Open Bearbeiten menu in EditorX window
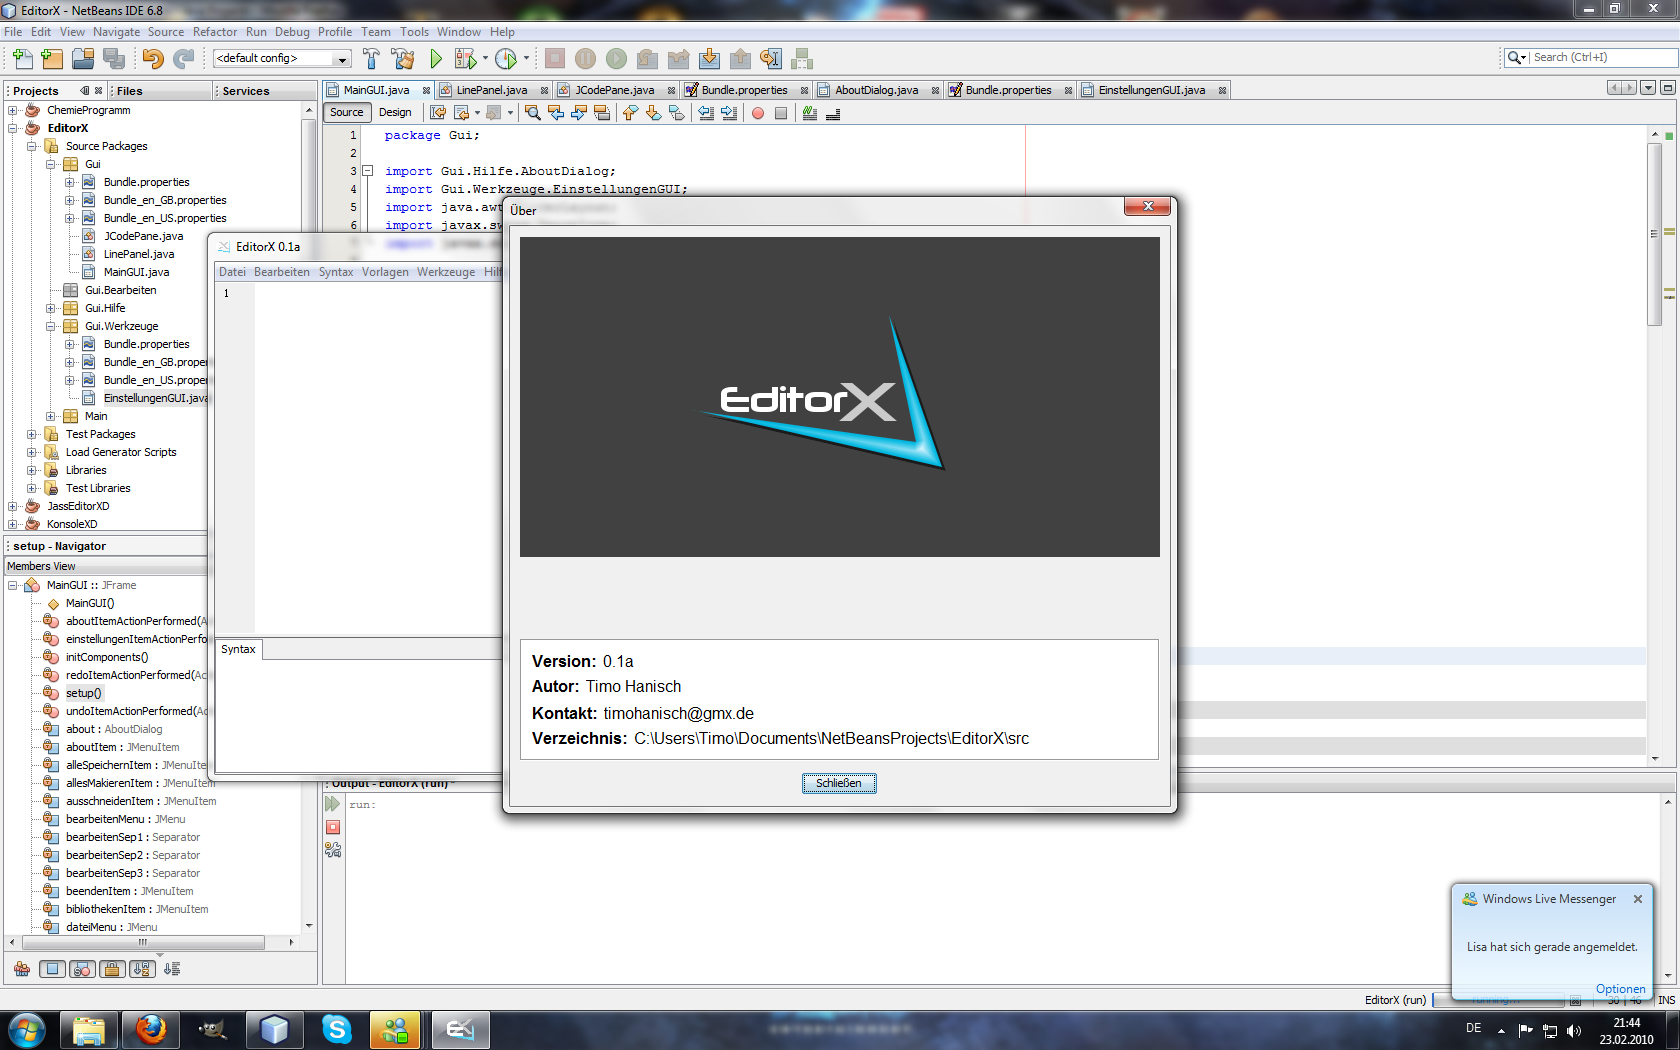Image resolution: width=1680 pixels, height=1050 pixels. click(282, 272)
